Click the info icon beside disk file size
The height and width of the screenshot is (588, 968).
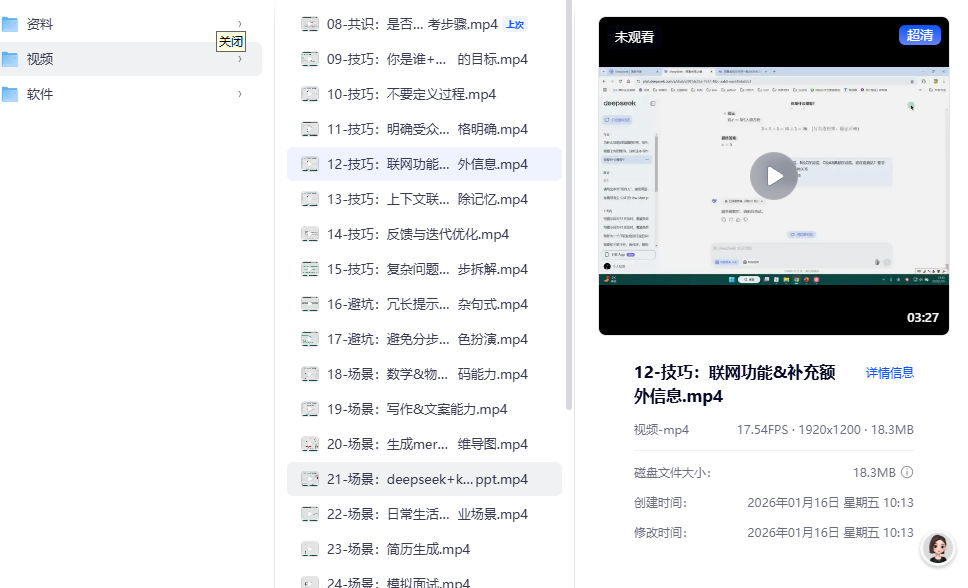coord(907,472)
